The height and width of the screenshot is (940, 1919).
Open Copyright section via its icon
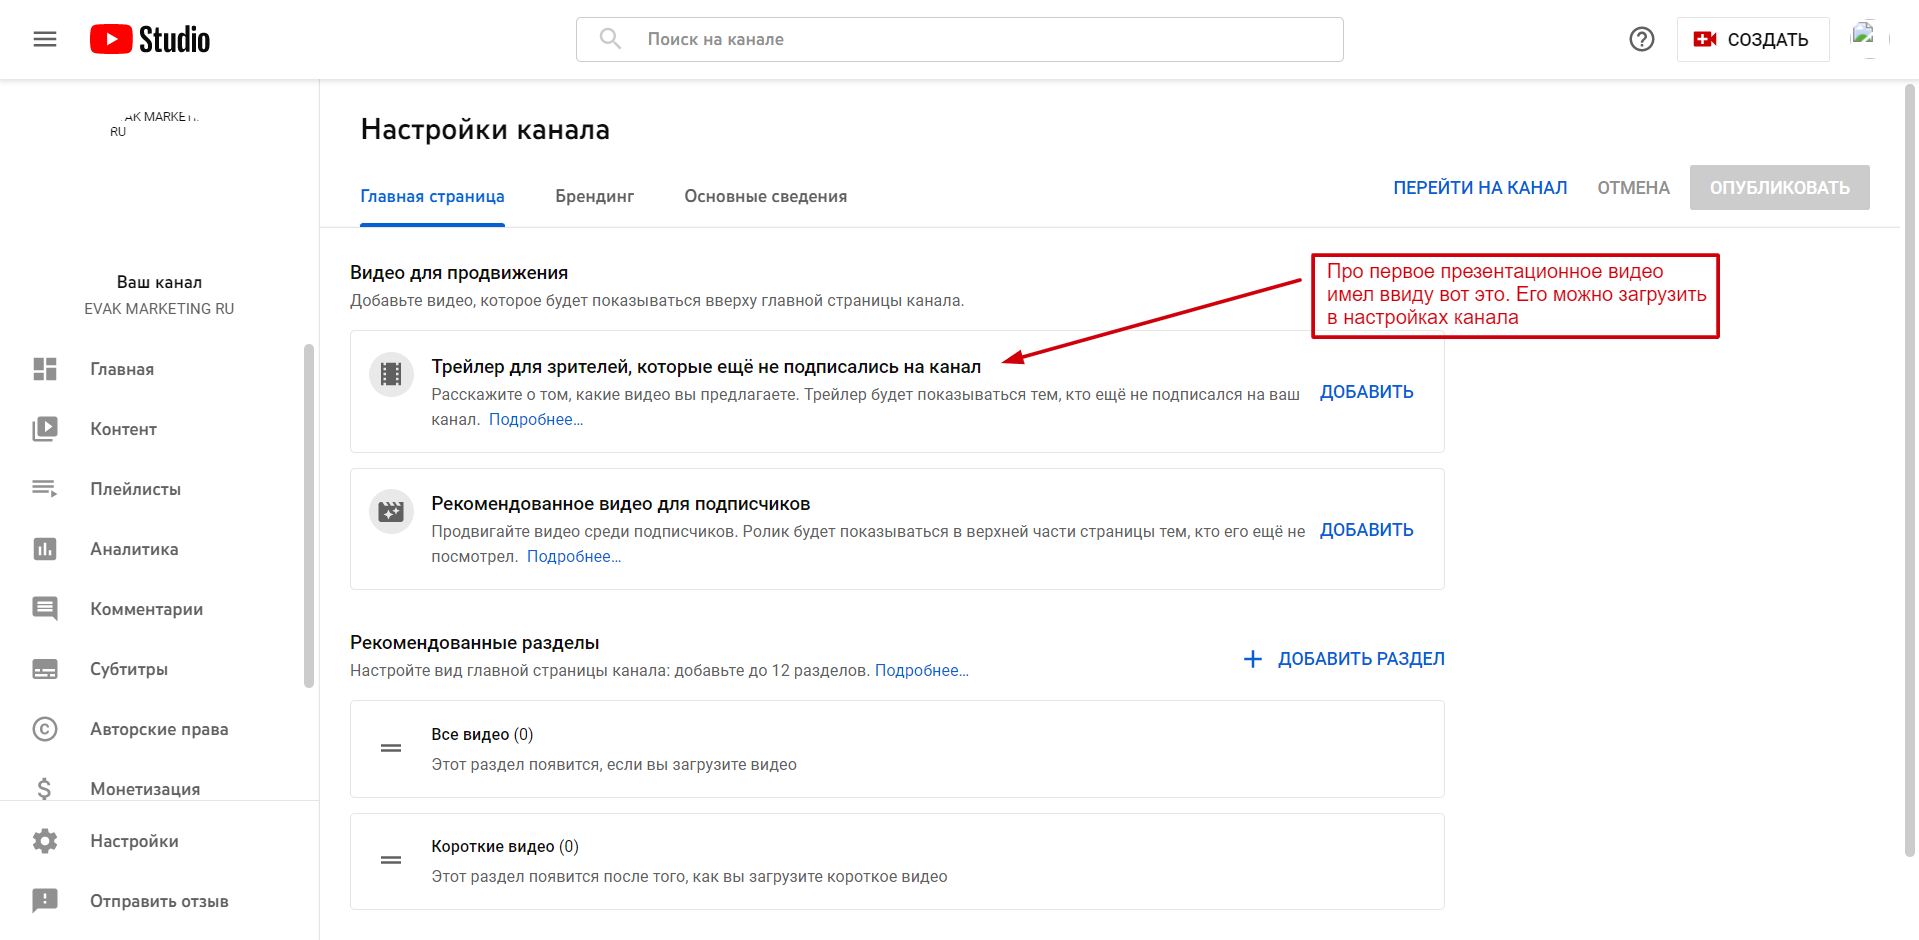click(x=45, y=729)
